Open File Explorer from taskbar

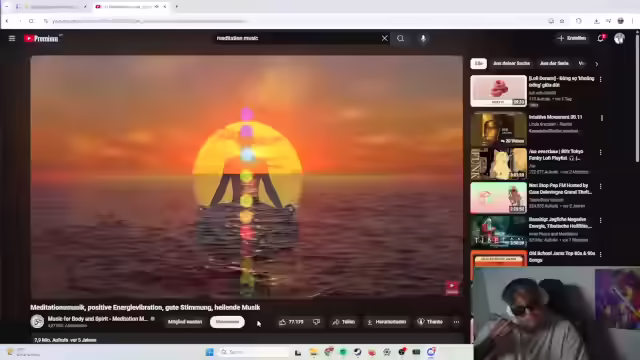[313, 352]
